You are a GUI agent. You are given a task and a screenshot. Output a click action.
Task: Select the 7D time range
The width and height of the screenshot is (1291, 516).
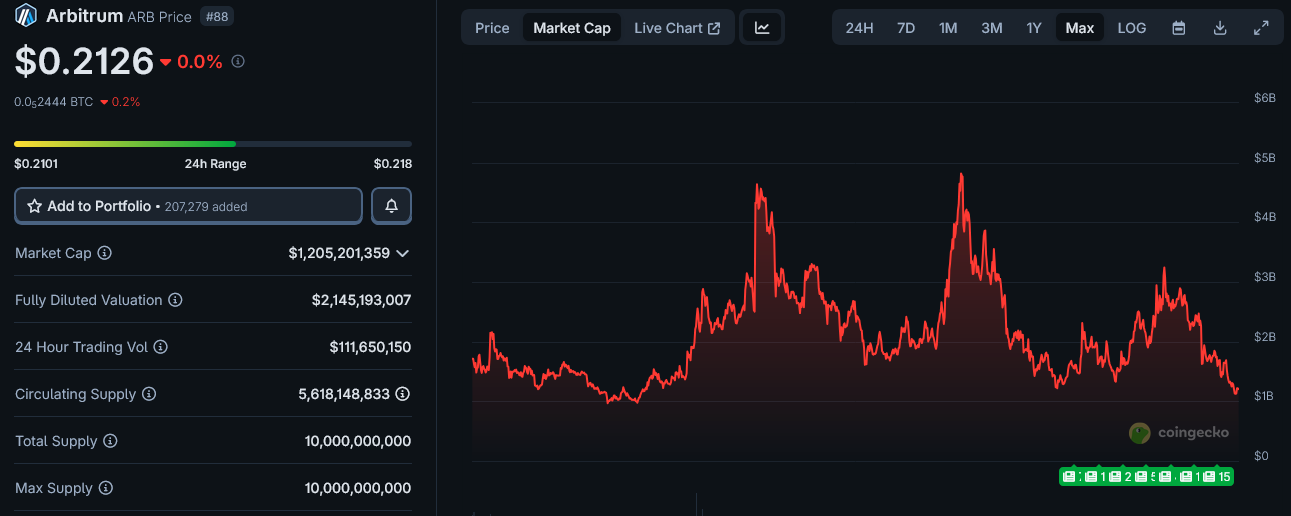(906, 28)
